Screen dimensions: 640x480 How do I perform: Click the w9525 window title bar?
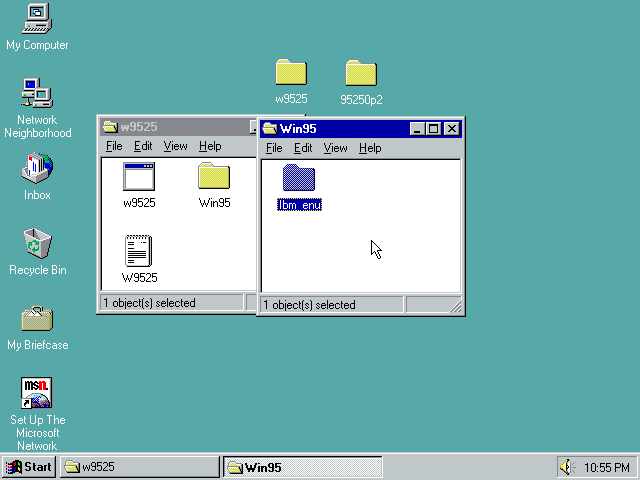pyautogui.click(x=176, y=127)
